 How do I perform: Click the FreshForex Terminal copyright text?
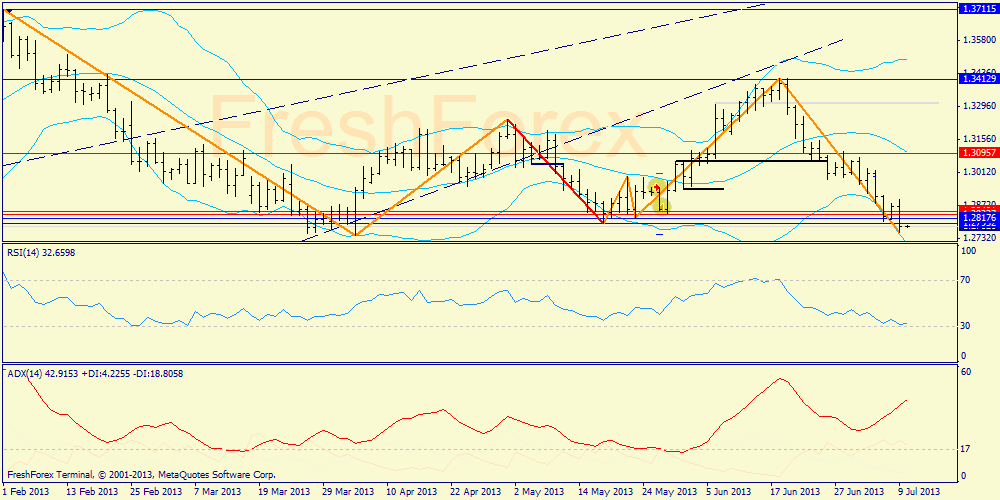coord(141,475)
